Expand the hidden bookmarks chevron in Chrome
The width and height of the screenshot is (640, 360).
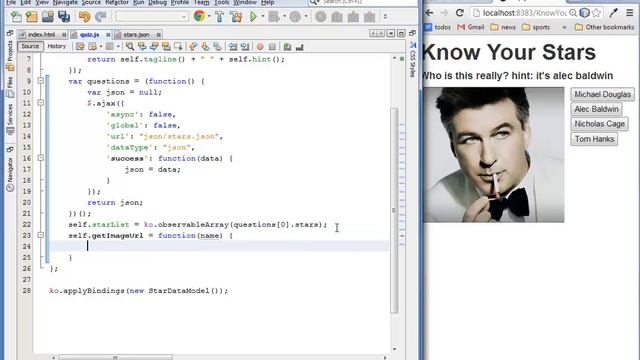564,27
